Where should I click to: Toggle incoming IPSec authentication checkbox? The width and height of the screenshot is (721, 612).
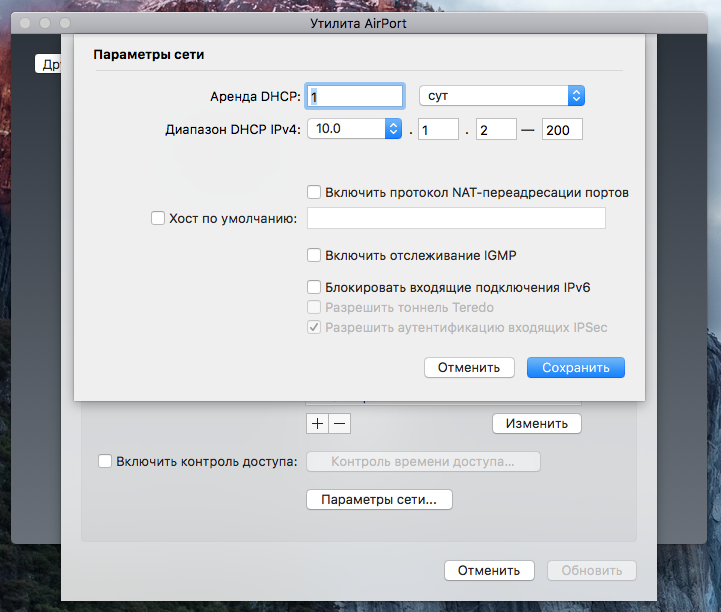[314, 327]
